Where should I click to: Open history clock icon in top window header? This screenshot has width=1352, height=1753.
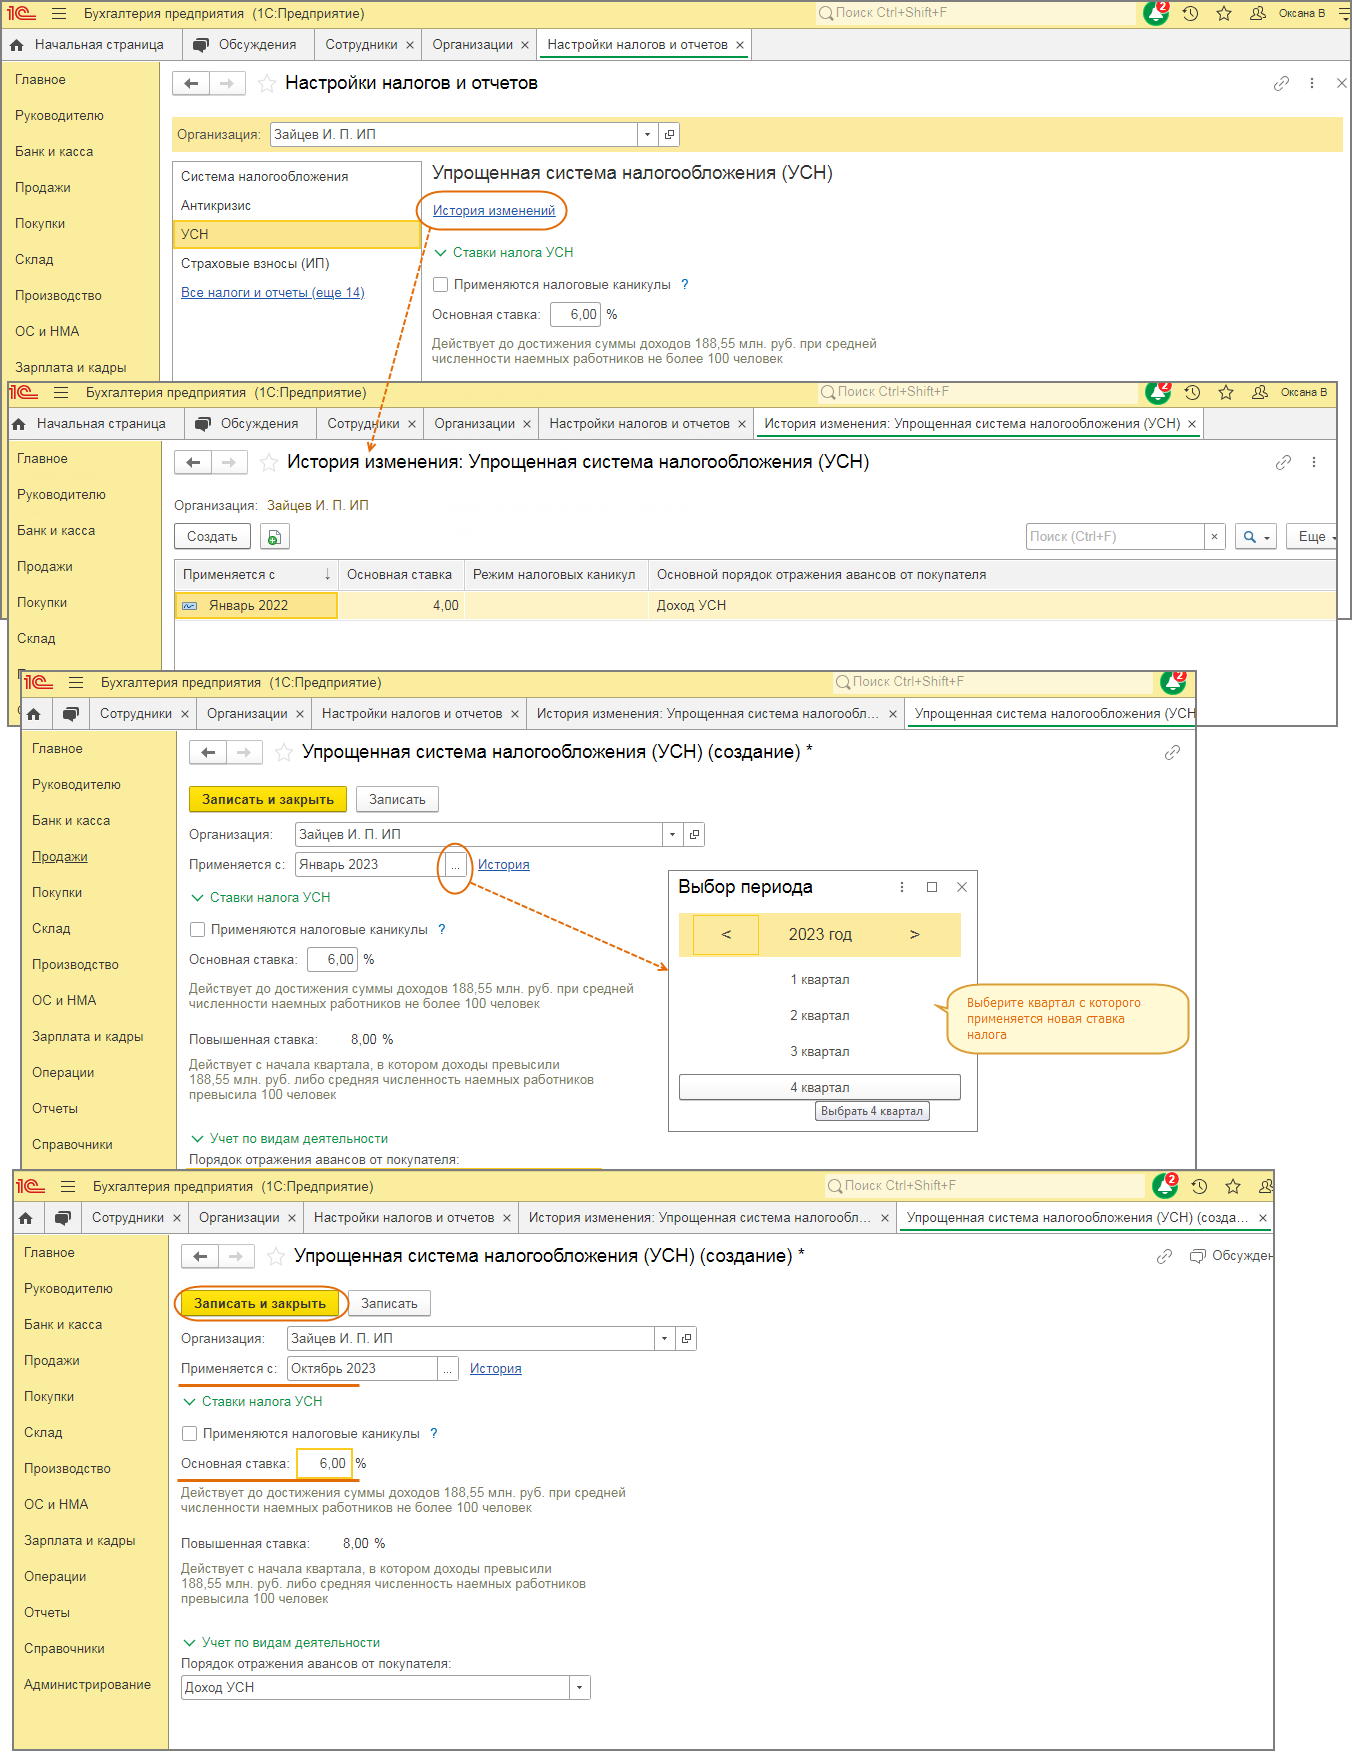1190,14
